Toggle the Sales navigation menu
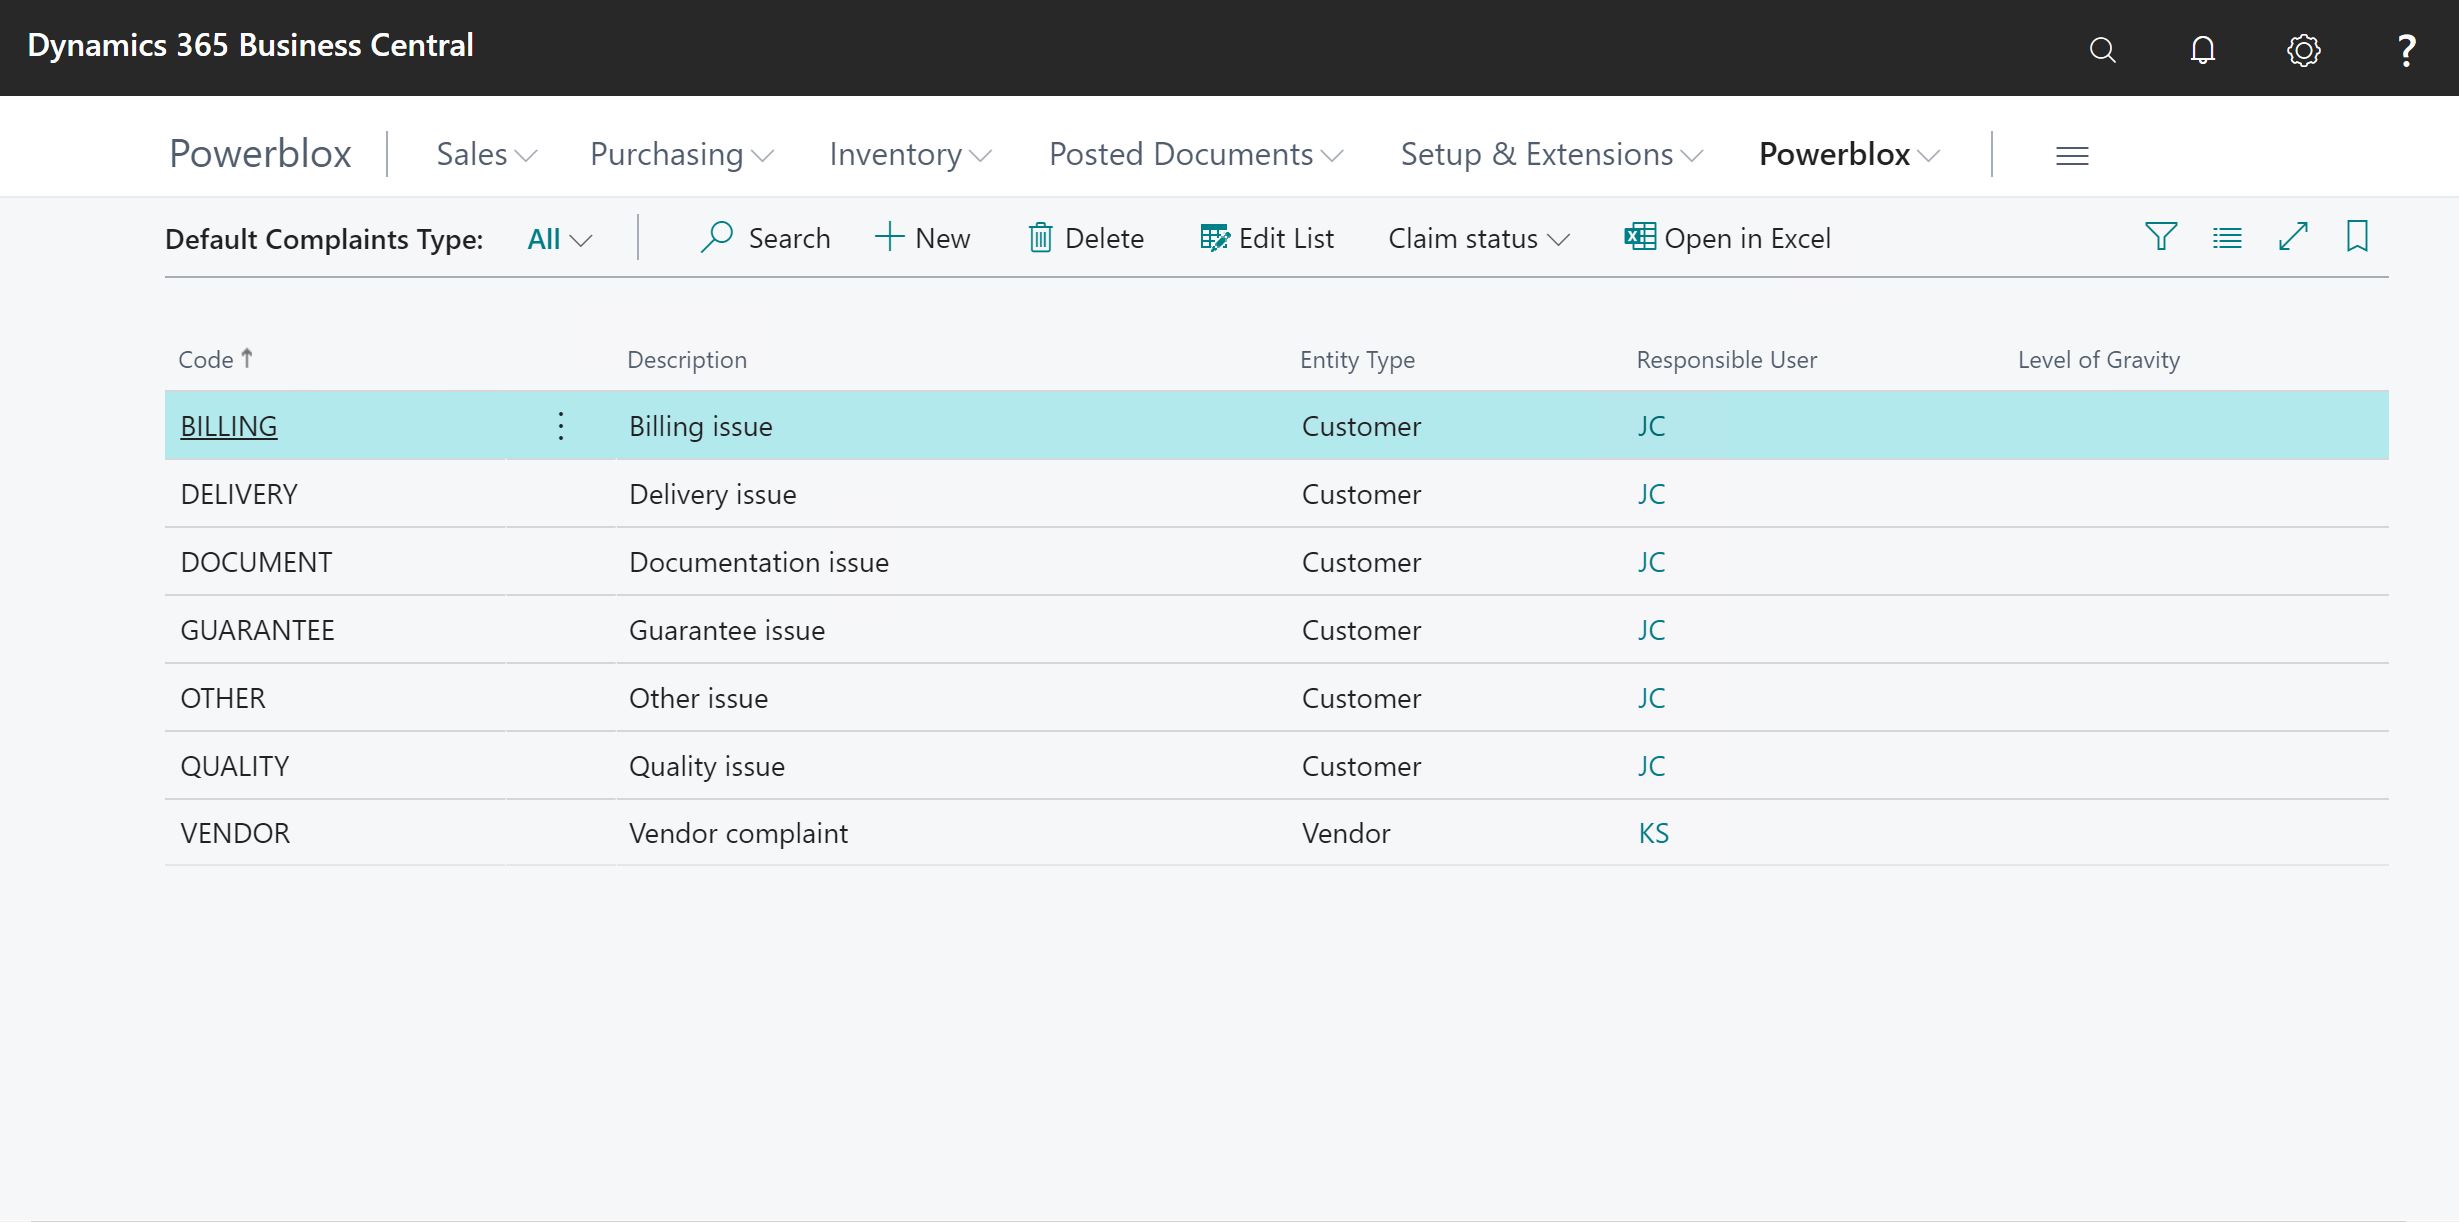 click(481, 152)
